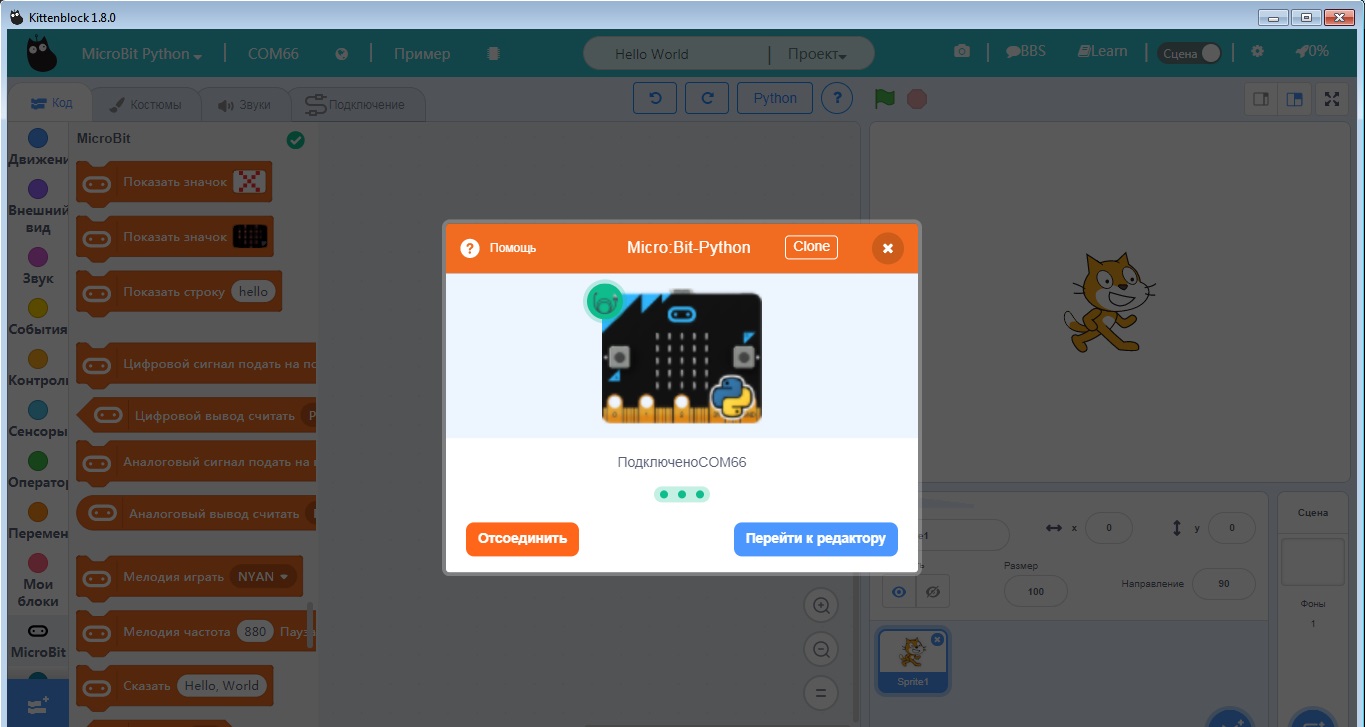Switch to the Костюмы tab
The image size is (1365, 727).
pos(145,104)
